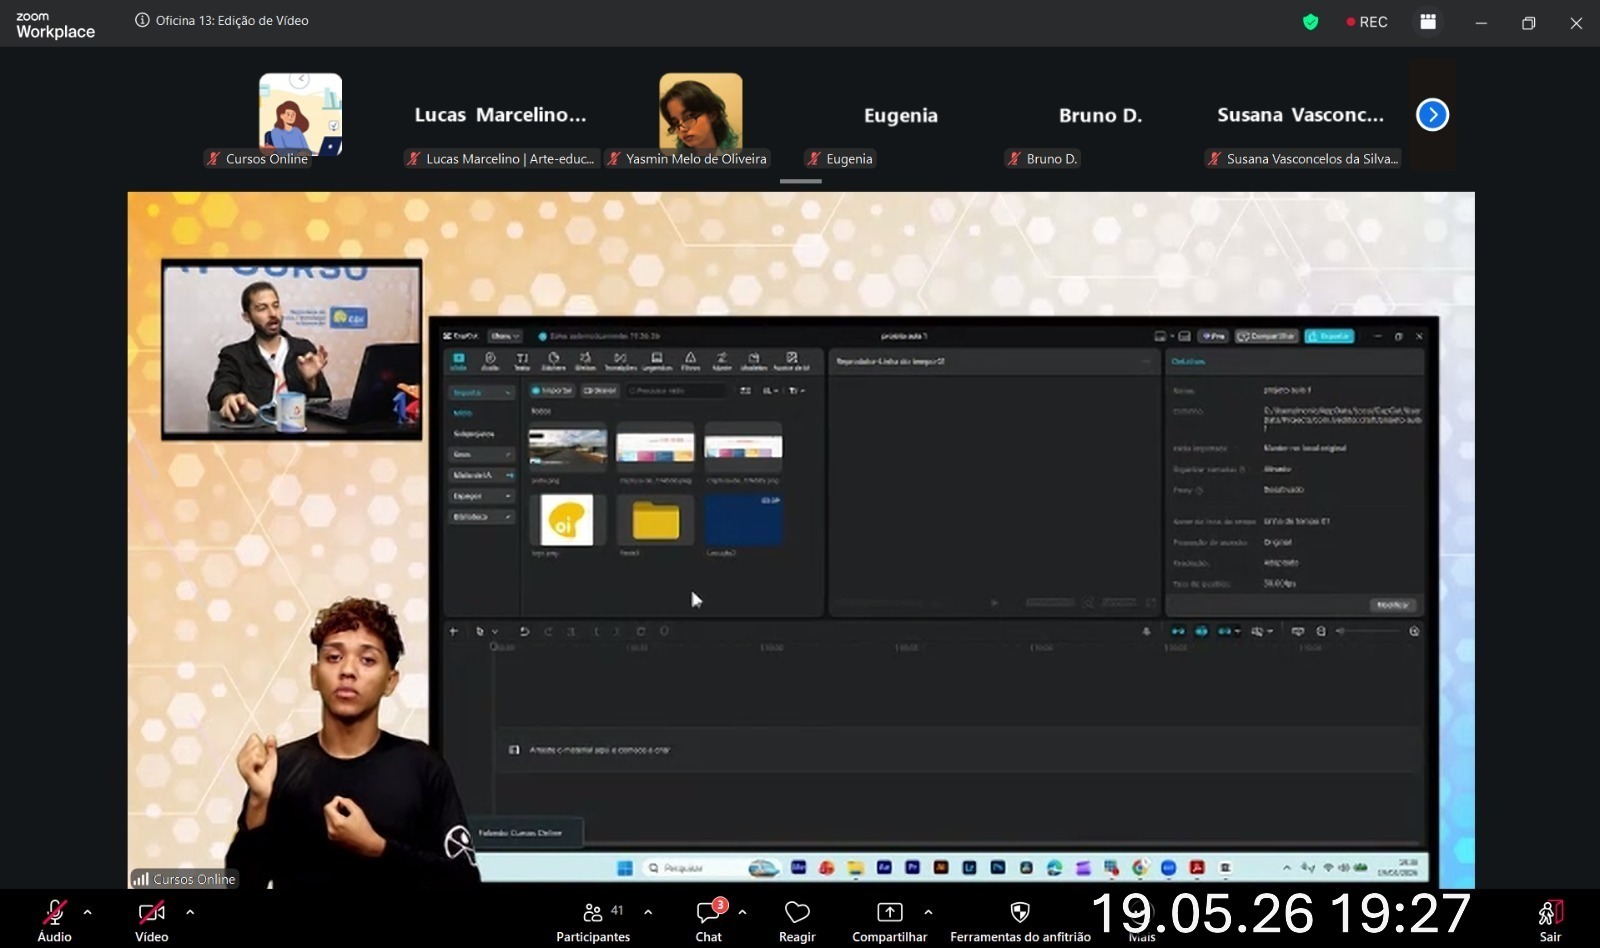This screenshot has width=1600, height=948.
Task: Click the blue Importar button in CapCut
Action: click(552, 390)
